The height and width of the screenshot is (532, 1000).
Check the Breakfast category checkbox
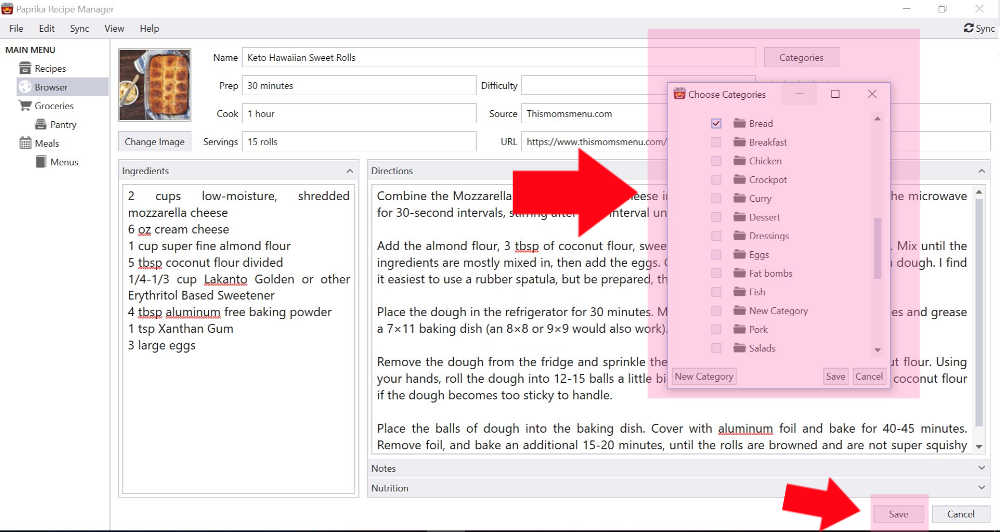coord(716,142)
